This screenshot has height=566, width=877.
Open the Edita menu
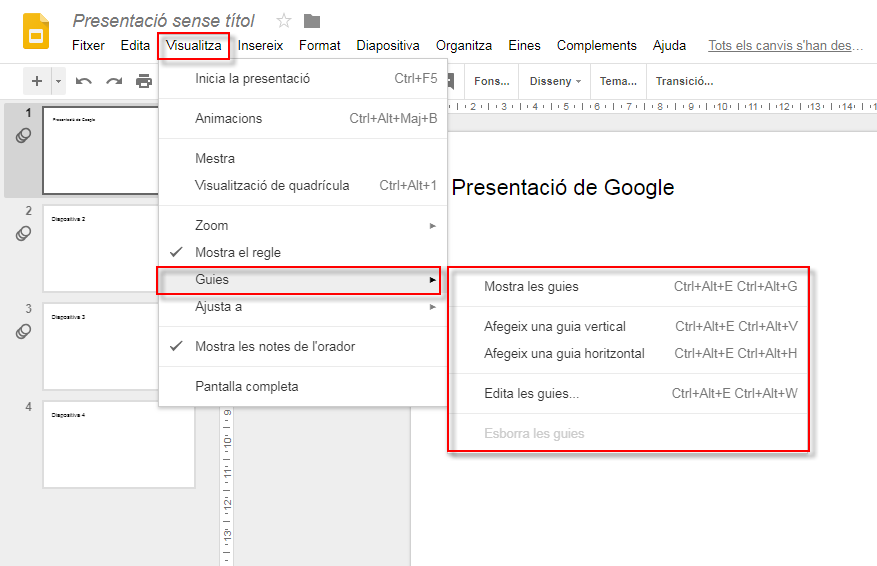(135, 45)
